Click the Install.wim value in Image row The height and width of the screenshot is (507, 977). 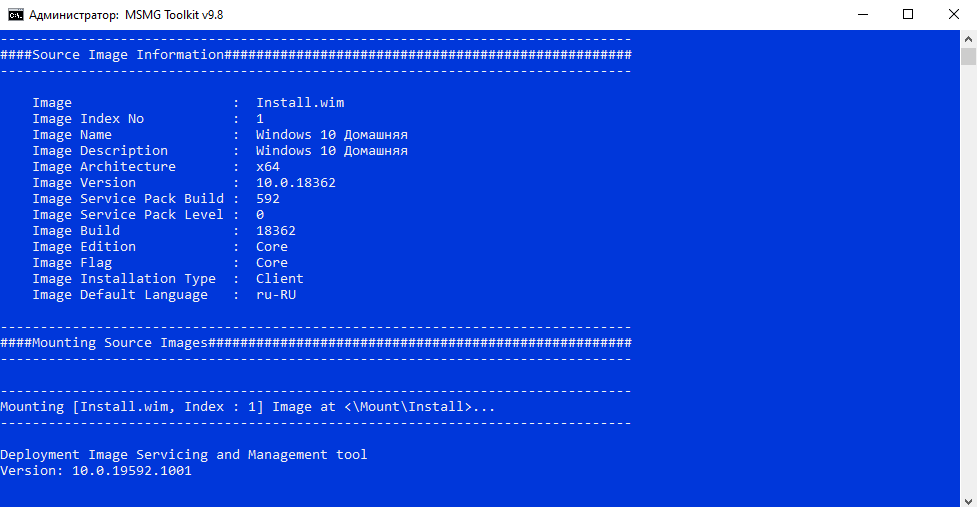(300, 103)
